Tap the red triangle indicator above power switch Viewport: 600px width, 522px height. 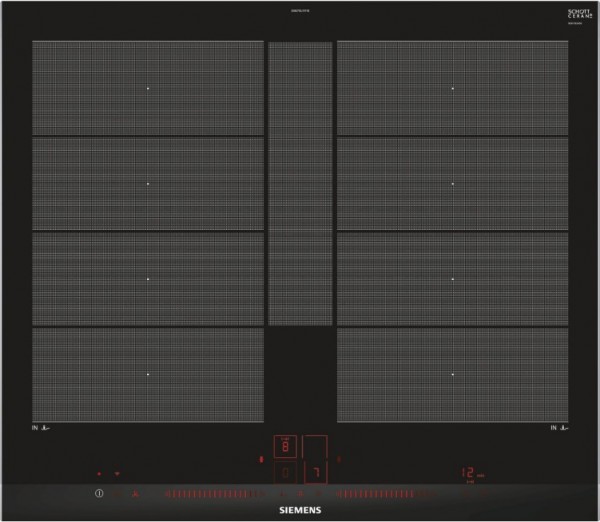(x=117, y=474)
